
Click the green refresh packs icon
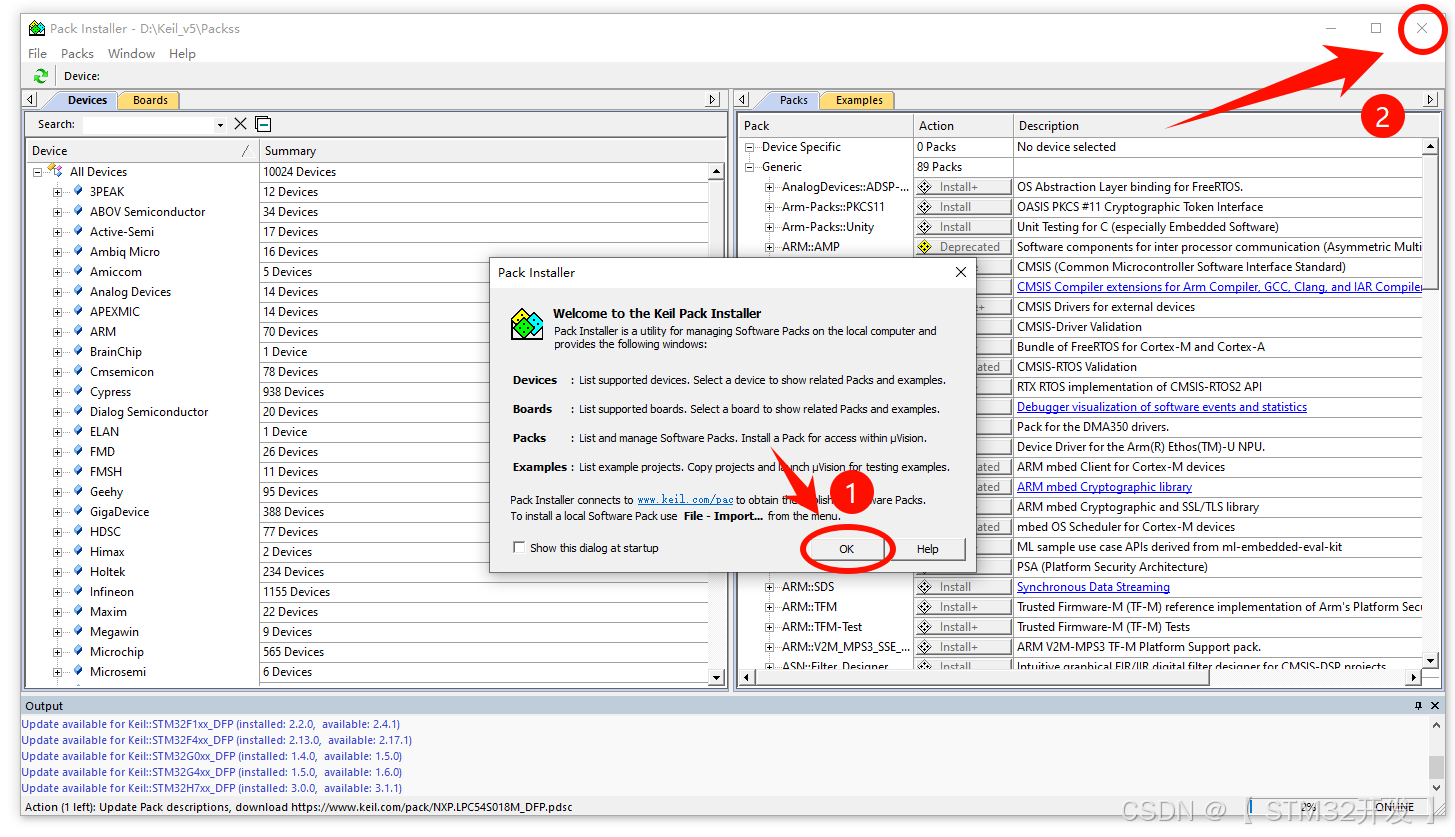pos(40,76)
